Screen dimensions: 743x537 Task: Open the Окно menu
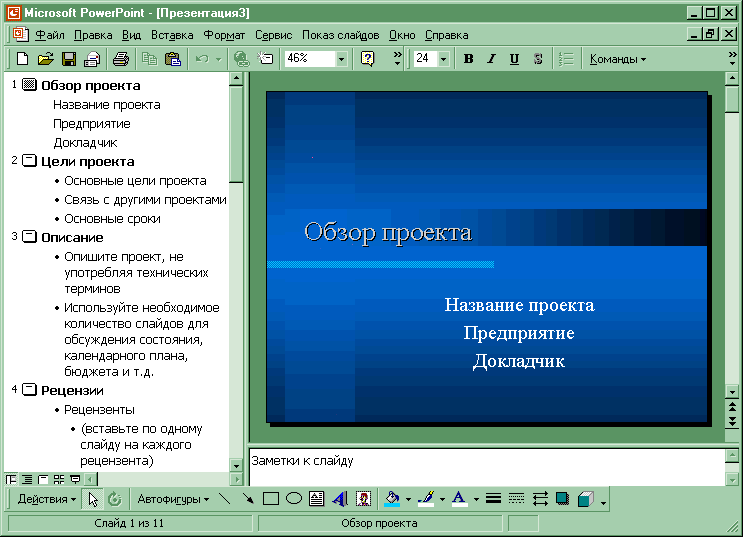tap(402, 35)
